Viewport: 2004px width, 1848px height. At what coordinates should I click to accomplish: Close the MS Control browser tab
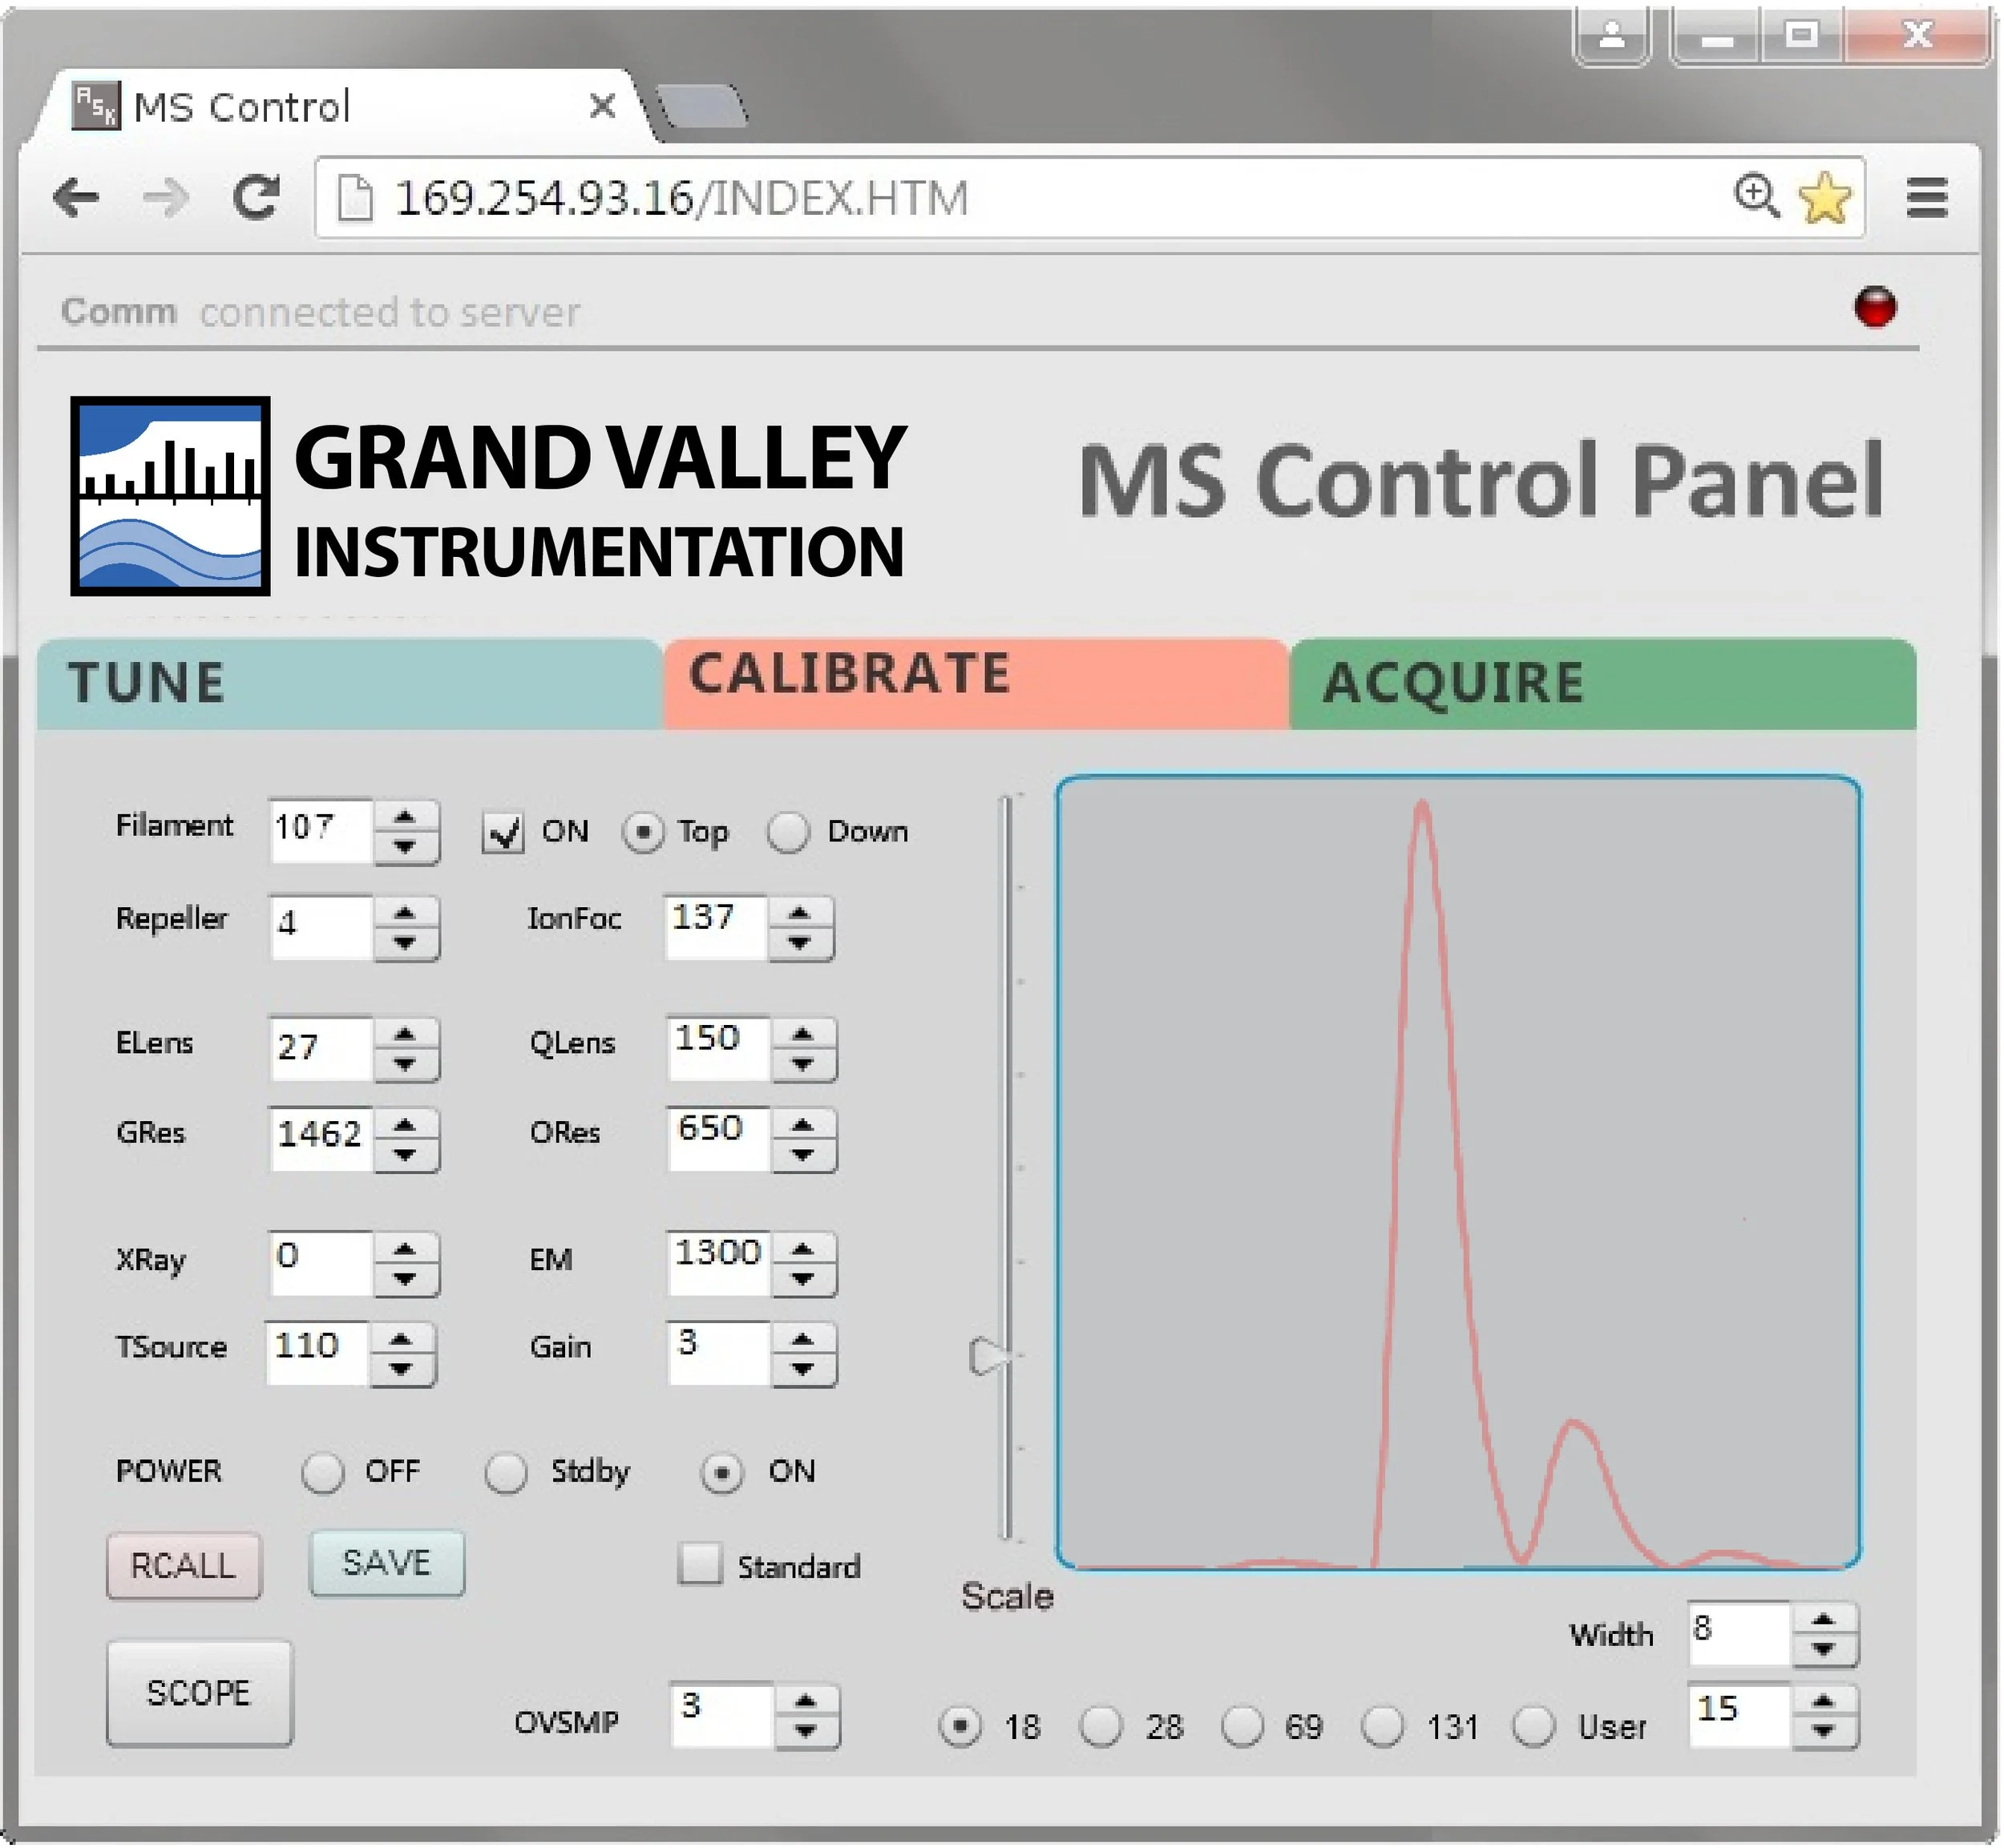602,106
